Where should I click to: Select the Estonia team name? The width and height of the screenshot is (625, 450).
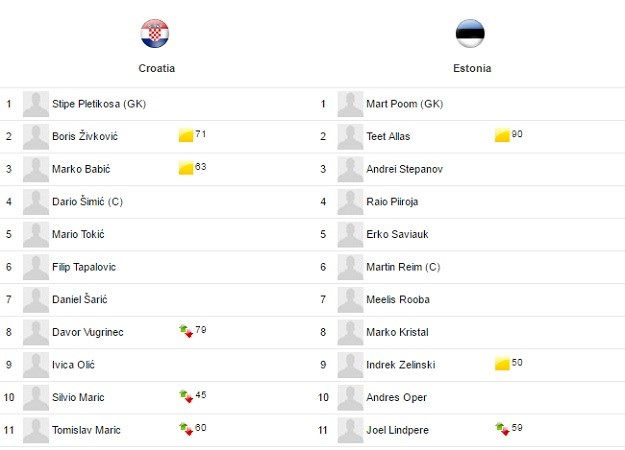(x=472, y=68)
